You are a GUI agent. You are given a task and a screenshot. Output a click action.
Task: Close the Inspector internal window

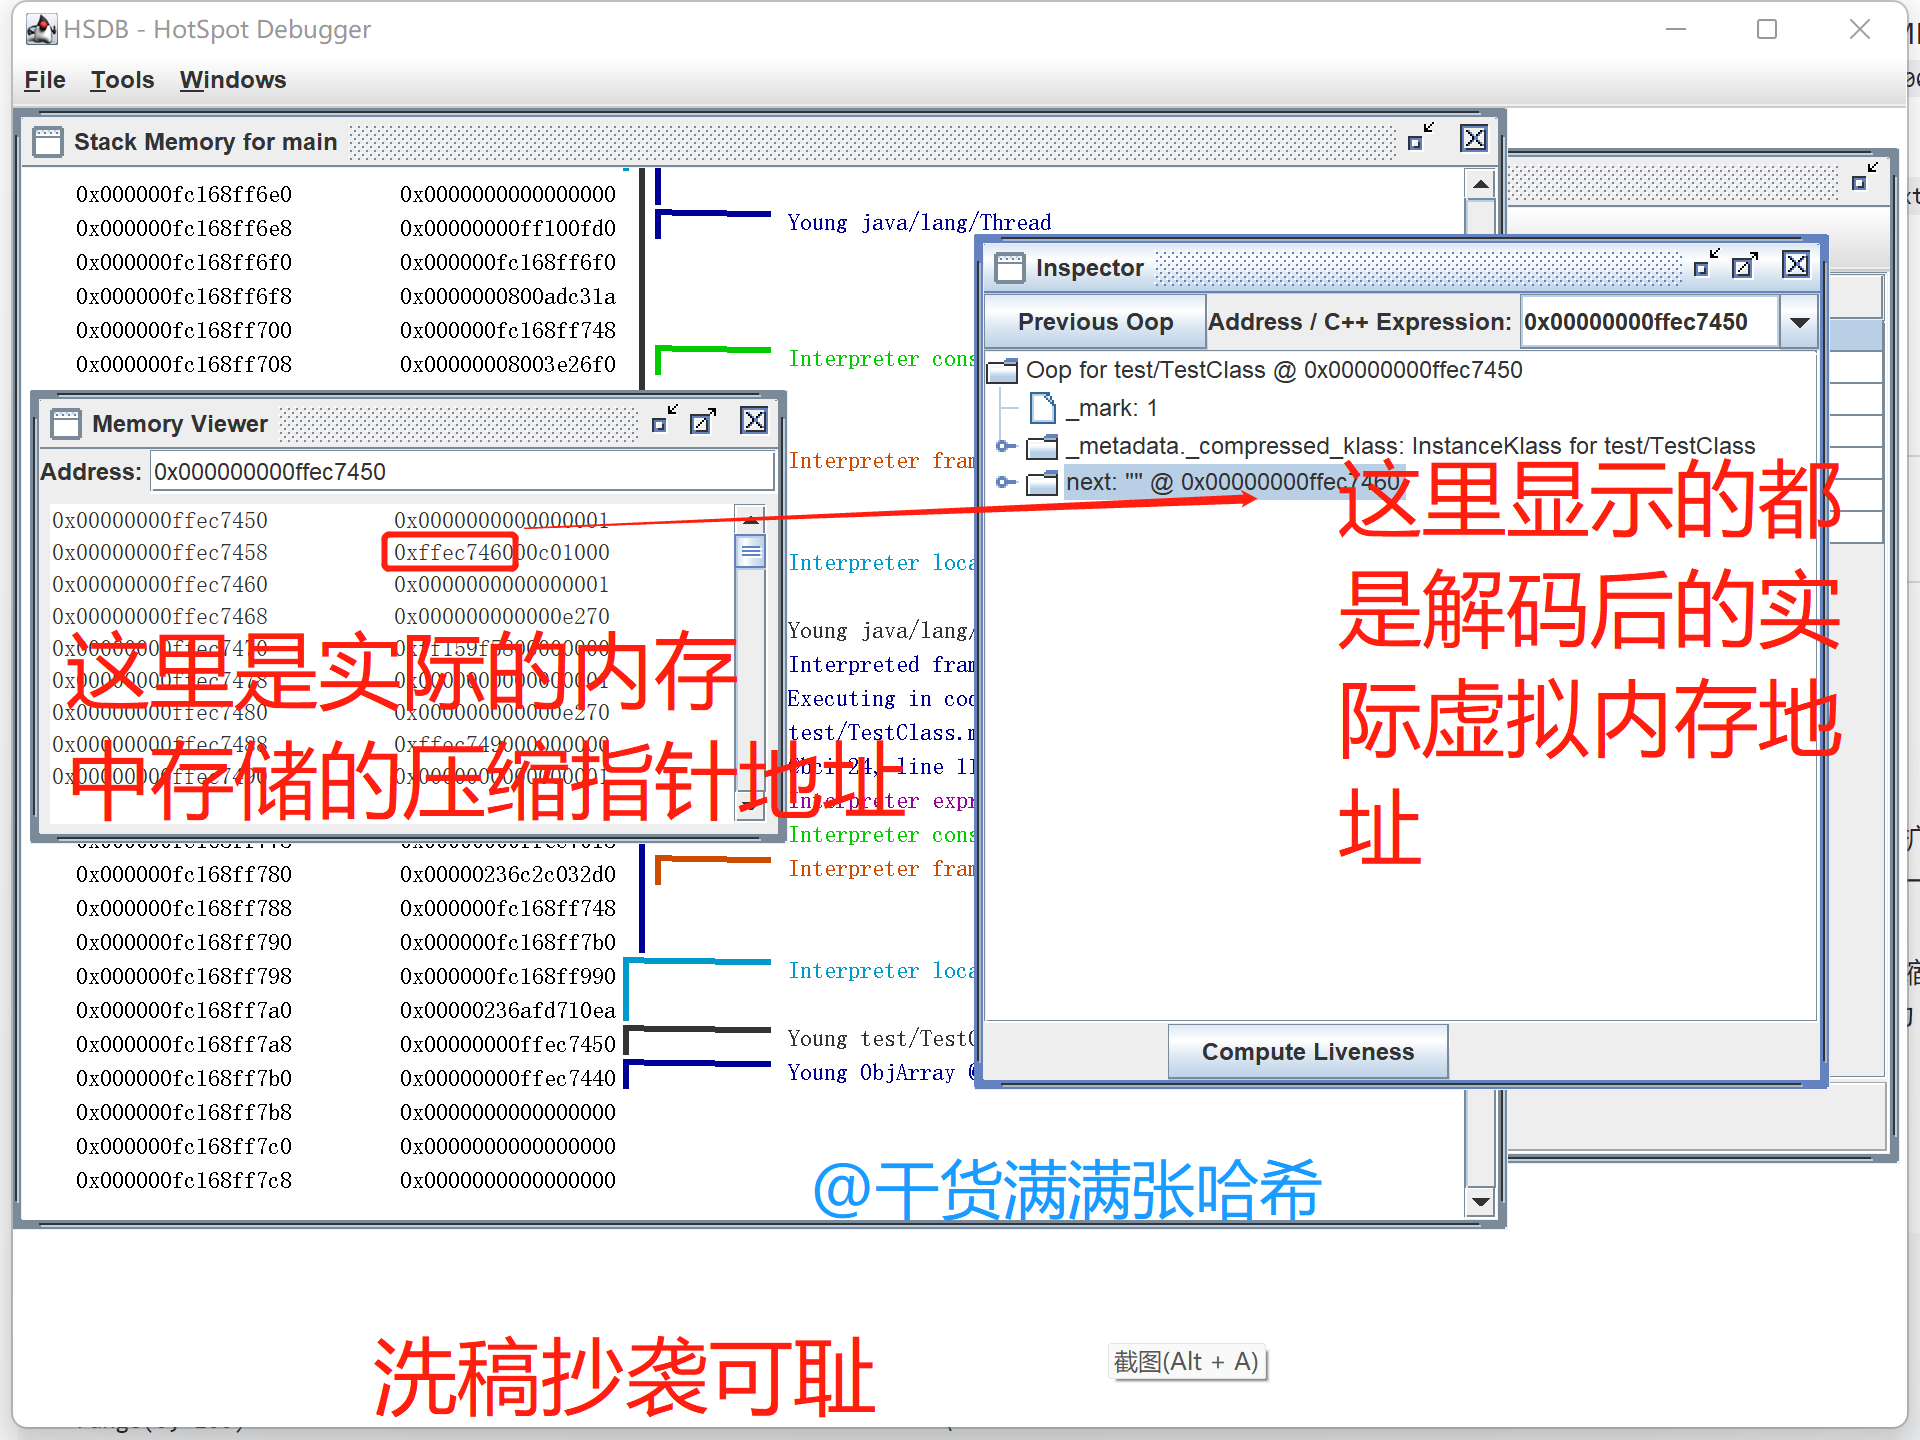click(1796, 265)
